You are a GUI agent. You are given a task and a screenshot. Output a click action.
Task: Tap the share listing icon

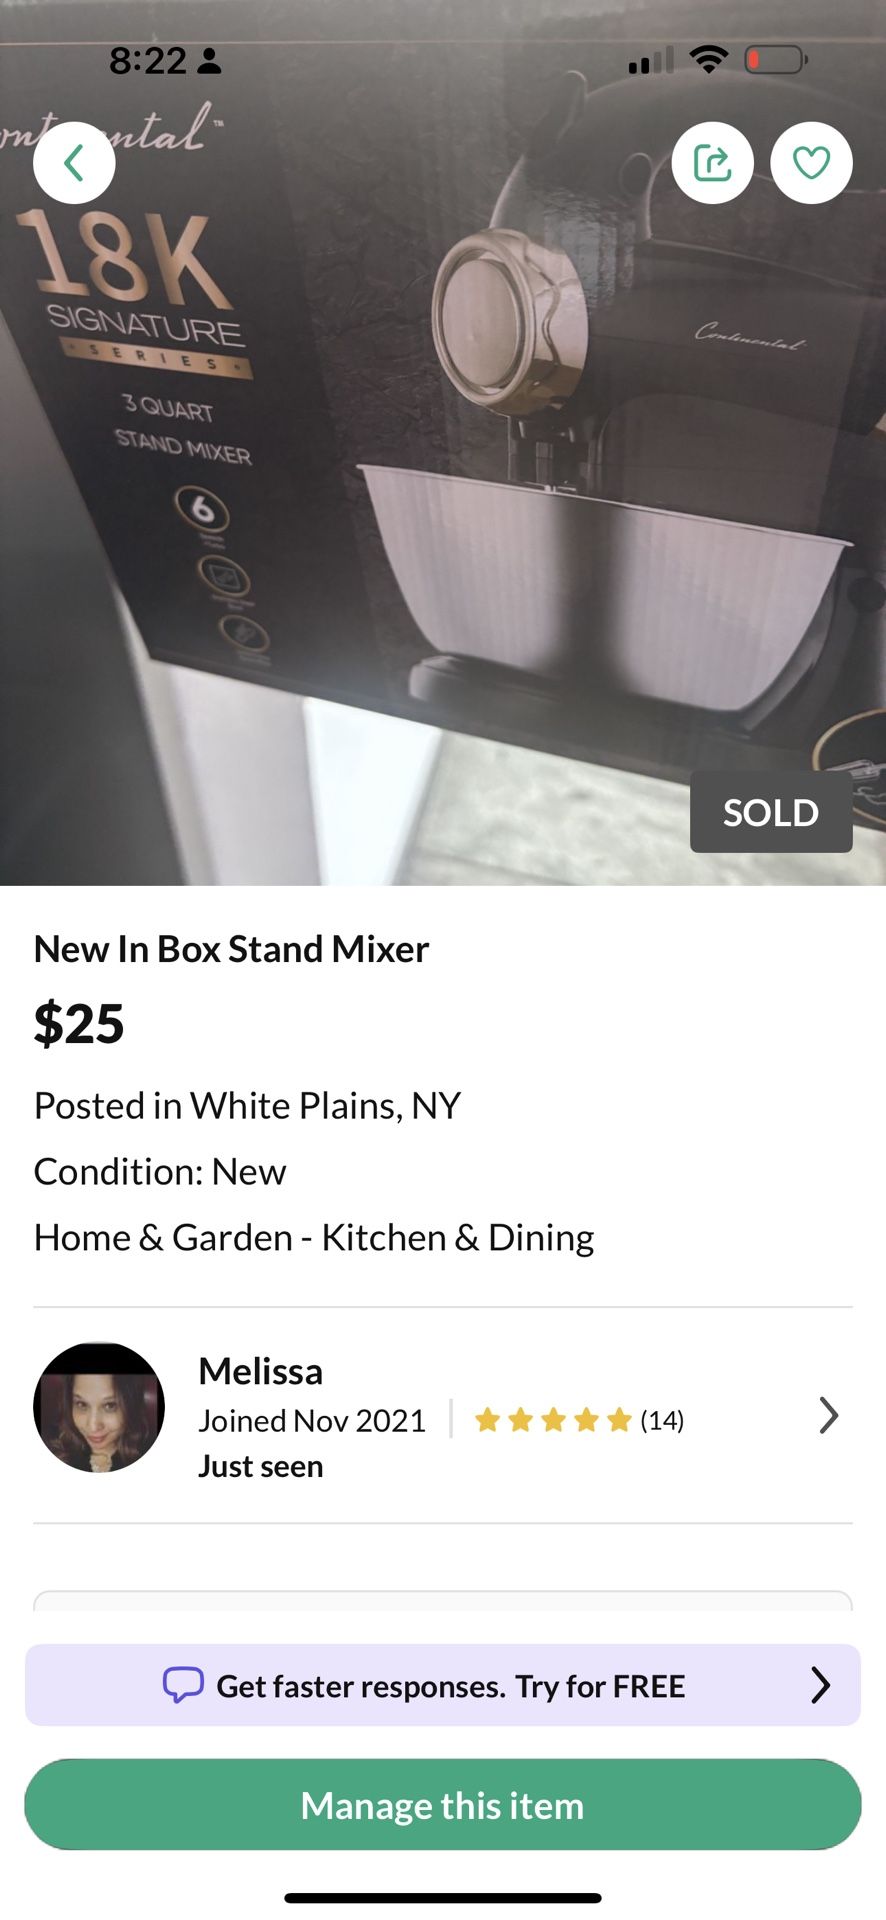(712, 163)
